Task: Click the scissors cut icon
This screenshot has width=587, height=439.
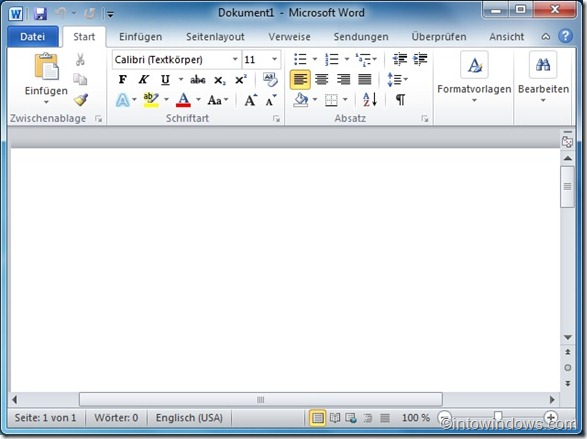Action: pyautogui.click(x=80, y=60)
